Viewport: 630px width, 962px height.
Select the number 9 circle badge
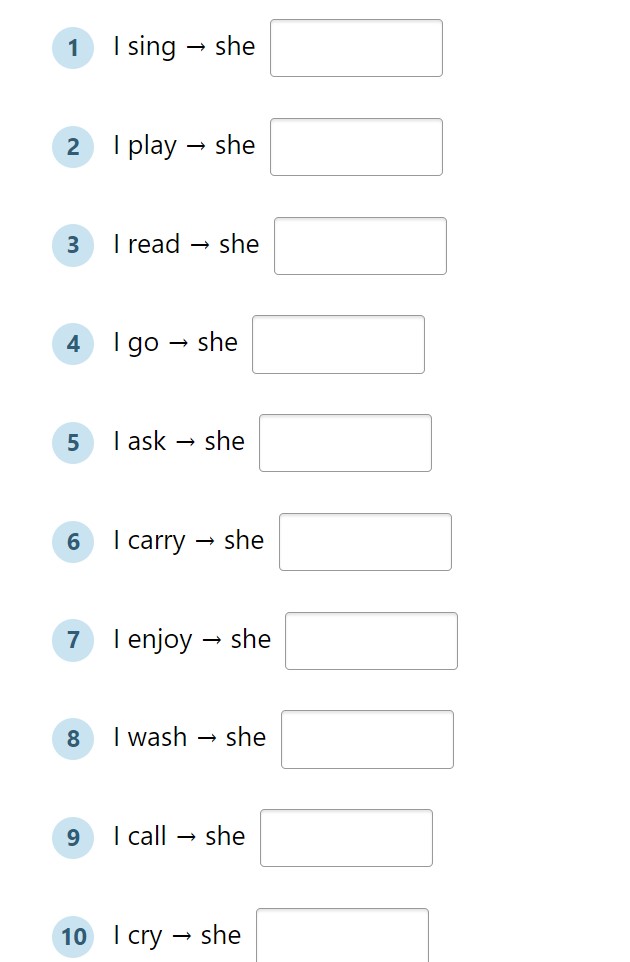73,837
